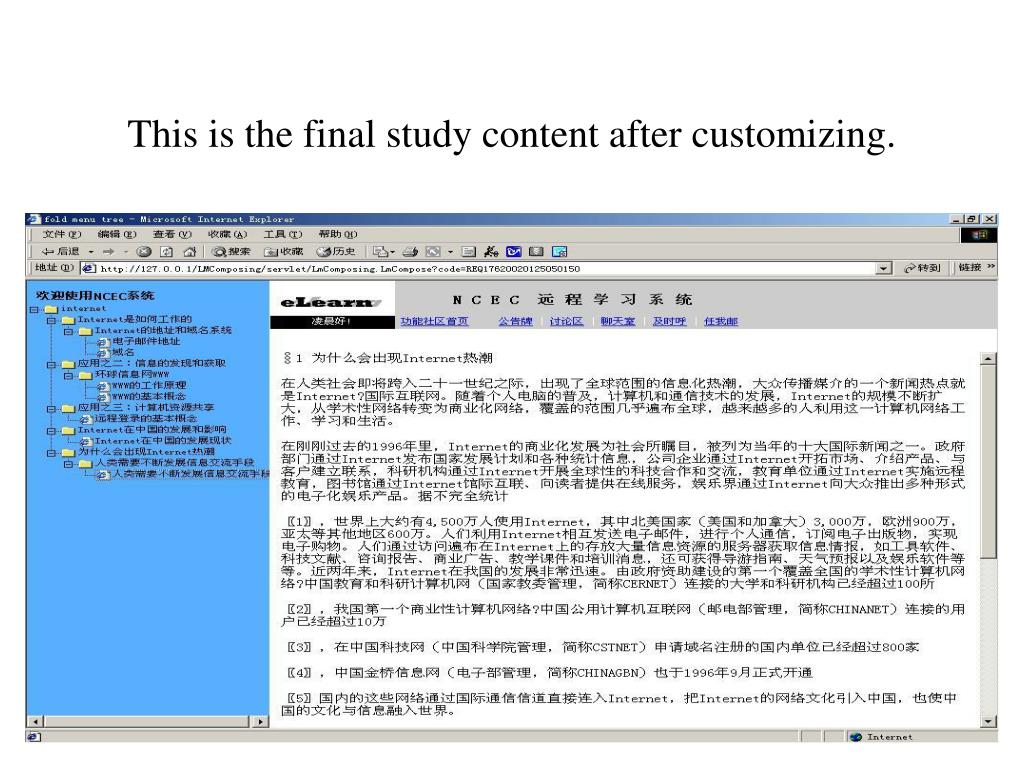Collapse the 'Internet的地址和域名系统' node
Screen dimensions: 1024x768
[68, 332]
